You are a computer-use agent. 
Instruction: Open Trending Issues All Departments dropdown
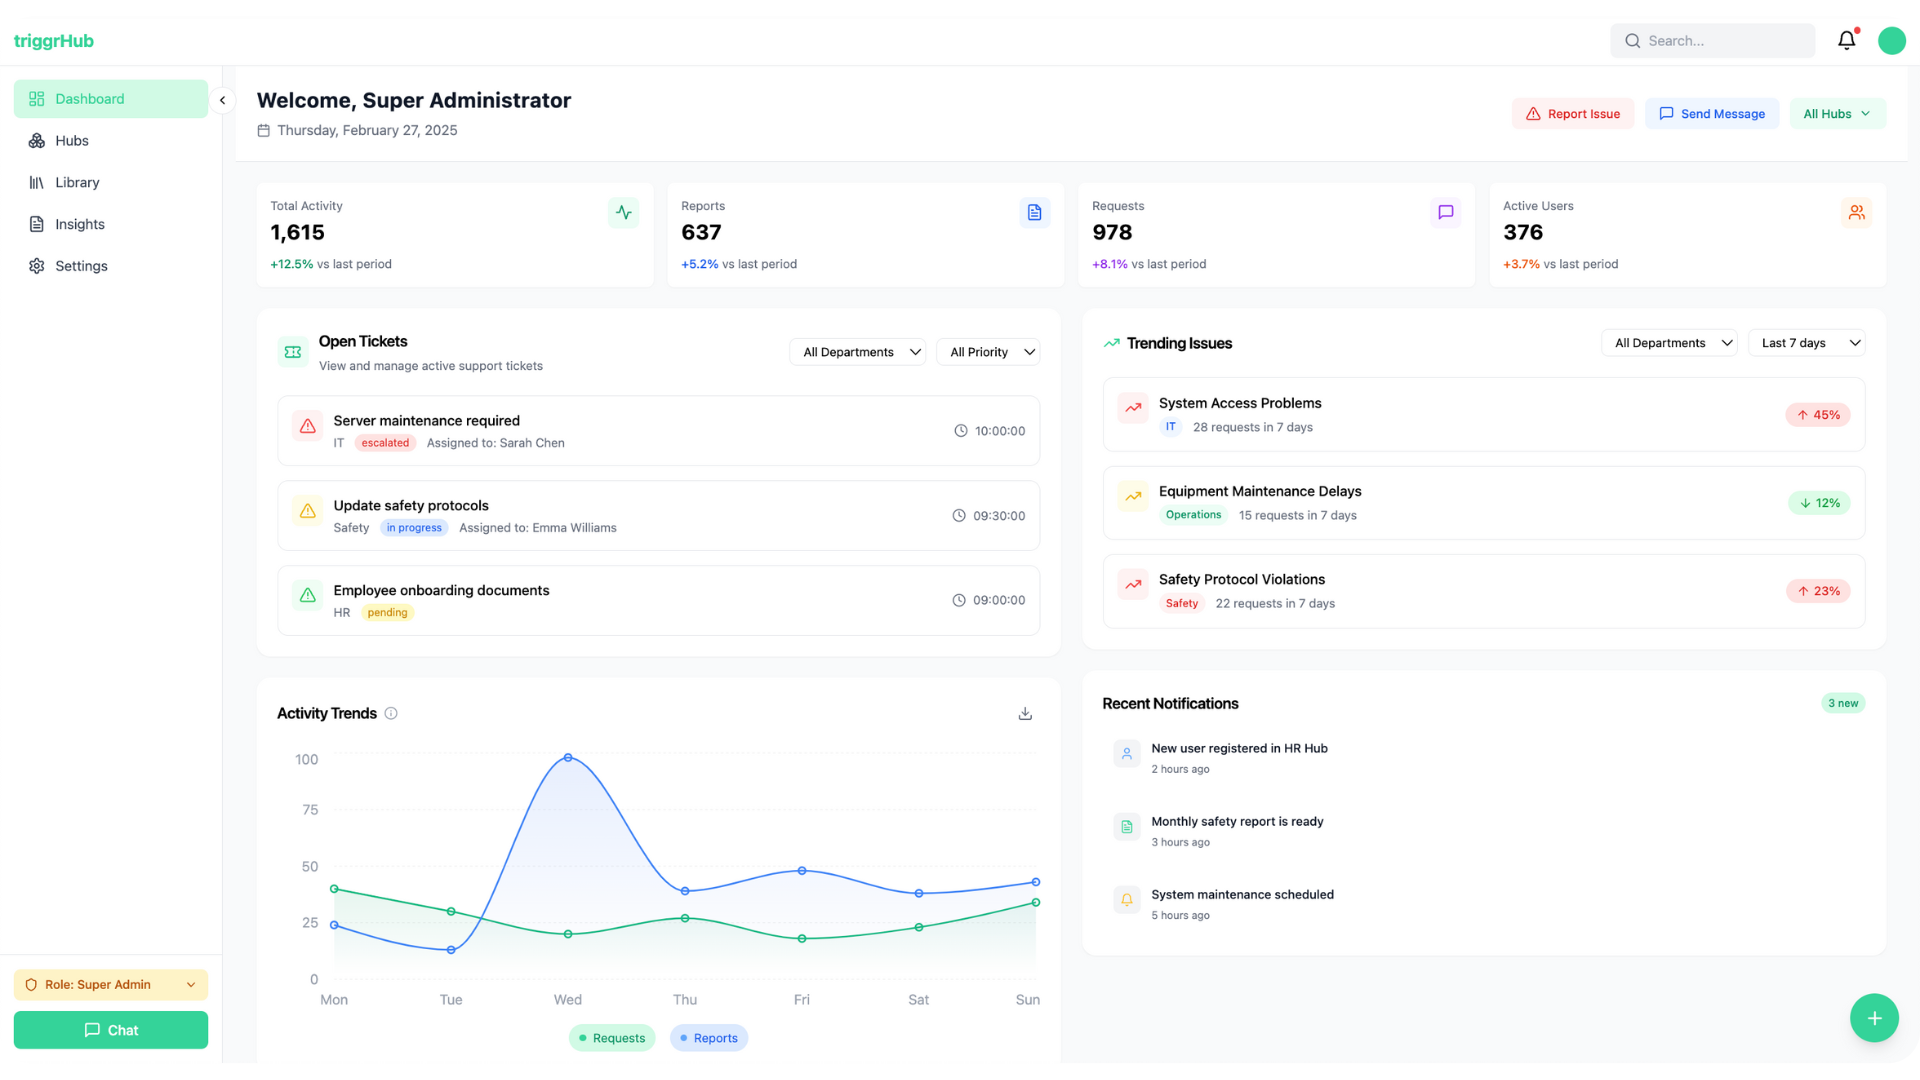tap(1669, 343)
